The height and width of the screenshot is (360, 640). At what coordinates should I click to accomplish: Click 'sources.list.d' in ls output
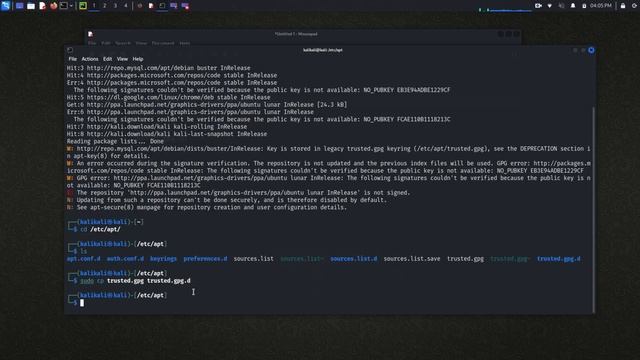[354, 259]
